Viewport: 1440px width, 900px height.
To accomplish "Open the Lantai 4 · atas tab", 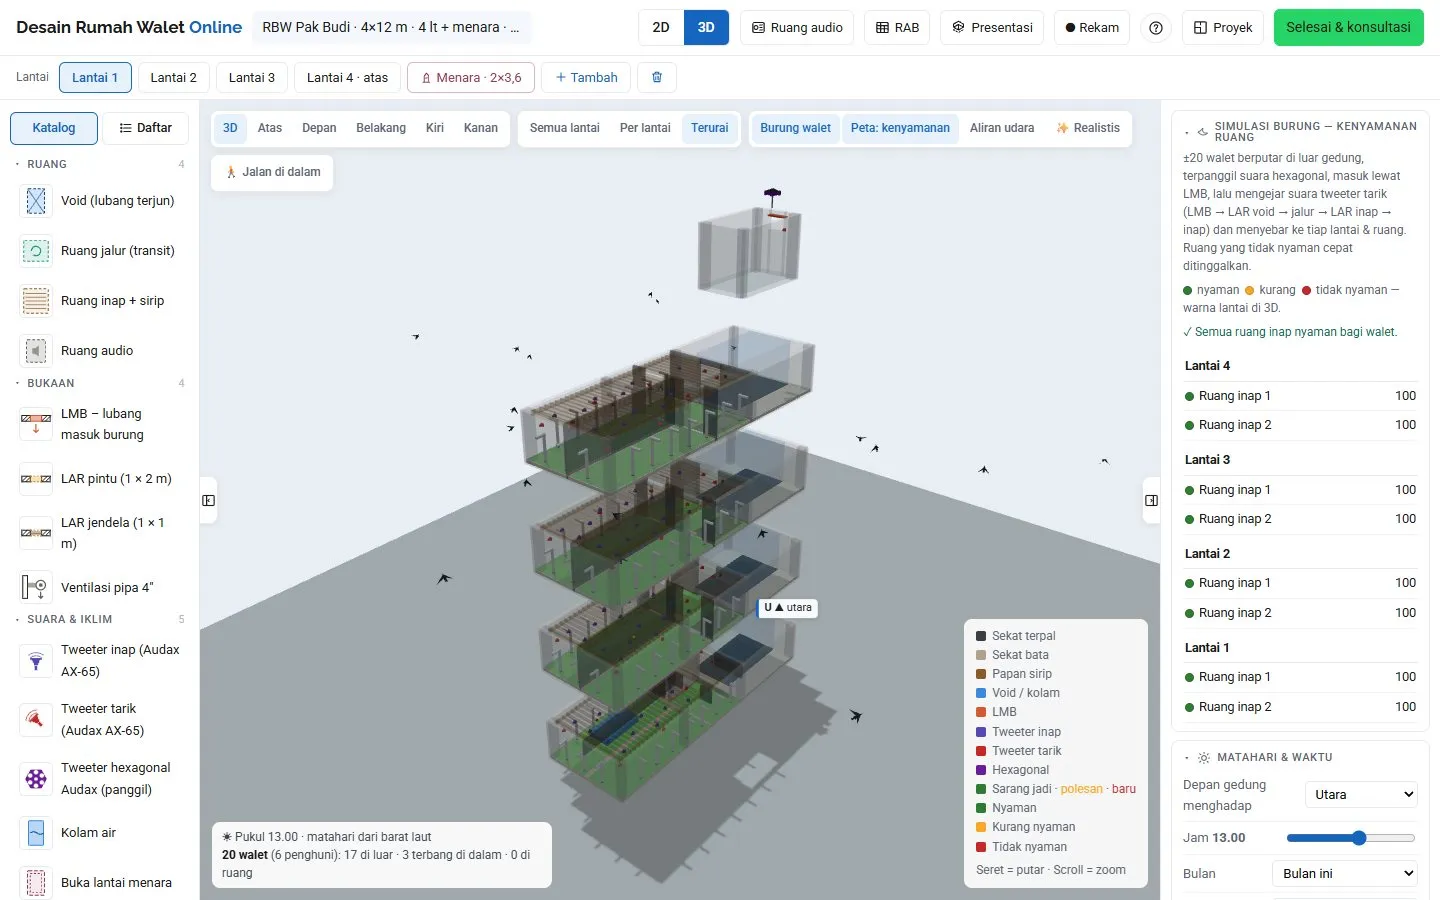I will coord(347,77).
